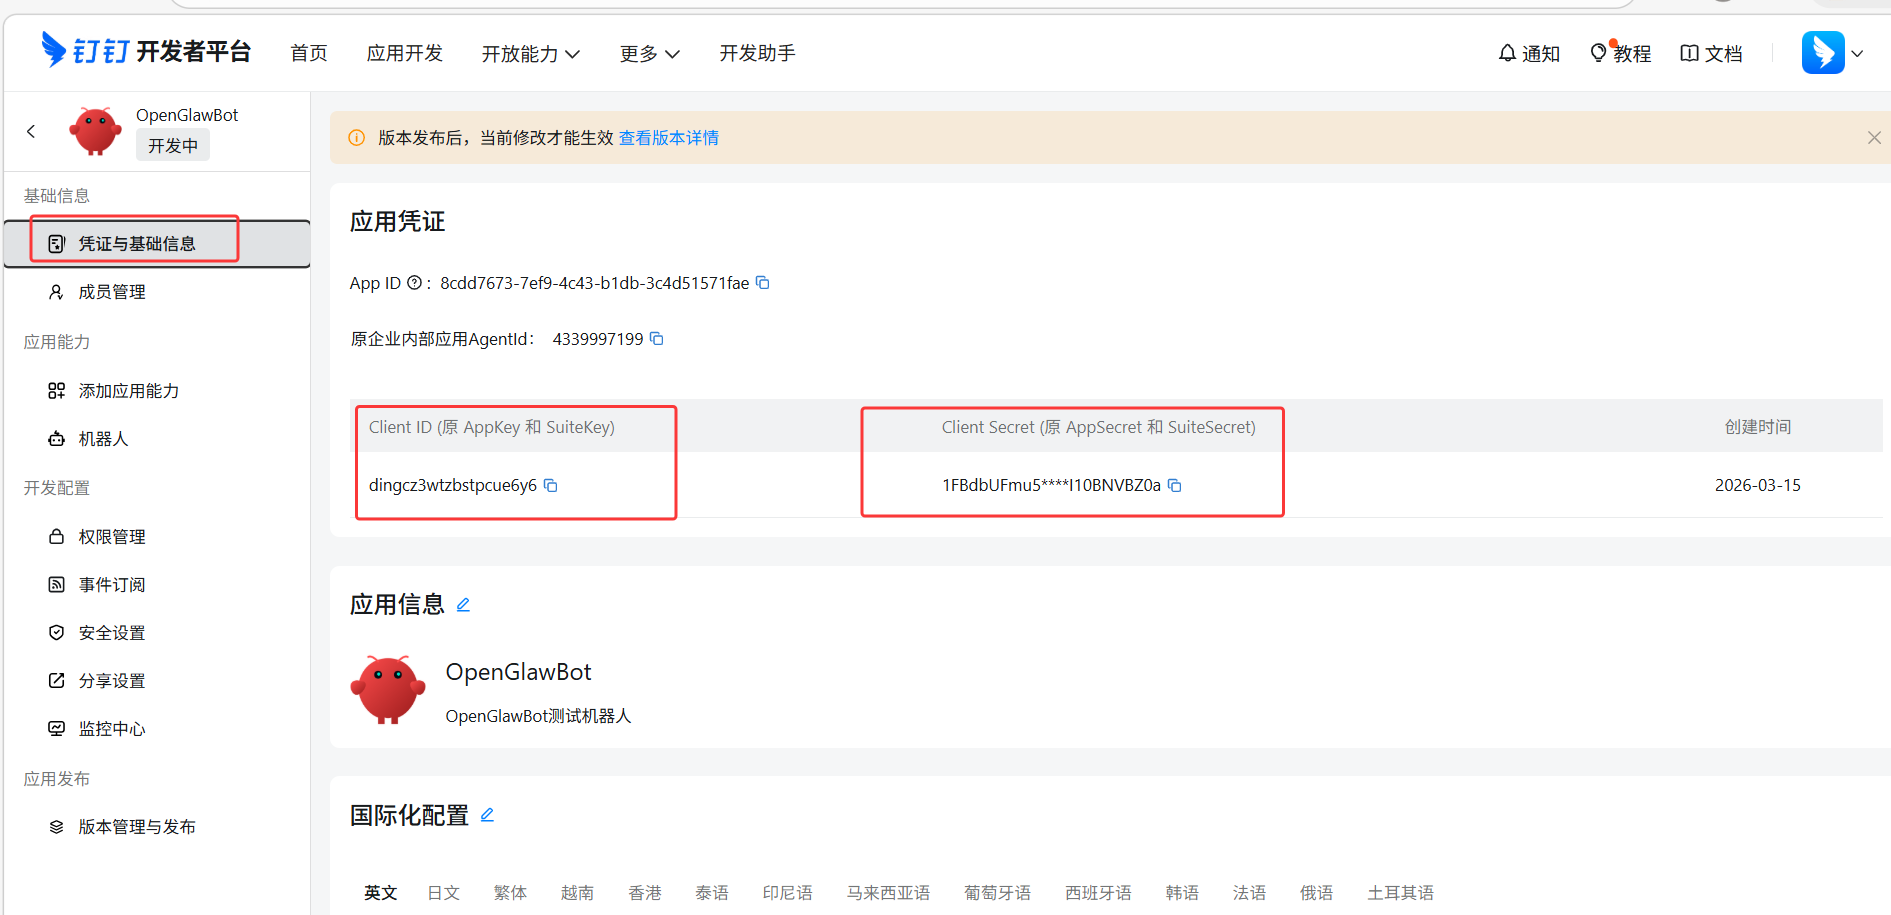Expand the 更多 dropdown menu
This screenshot has height=915, width=1891.
click(650, 54)
